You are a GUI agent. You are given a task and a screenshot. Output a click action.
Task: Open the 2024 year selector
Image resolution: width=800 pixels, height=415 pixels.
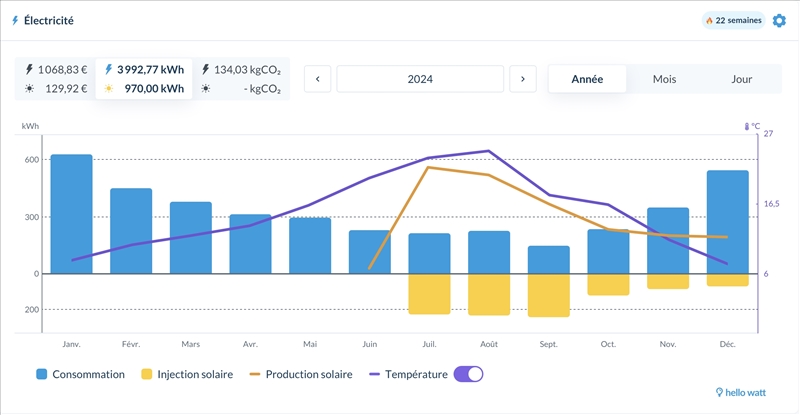(420, 79)
